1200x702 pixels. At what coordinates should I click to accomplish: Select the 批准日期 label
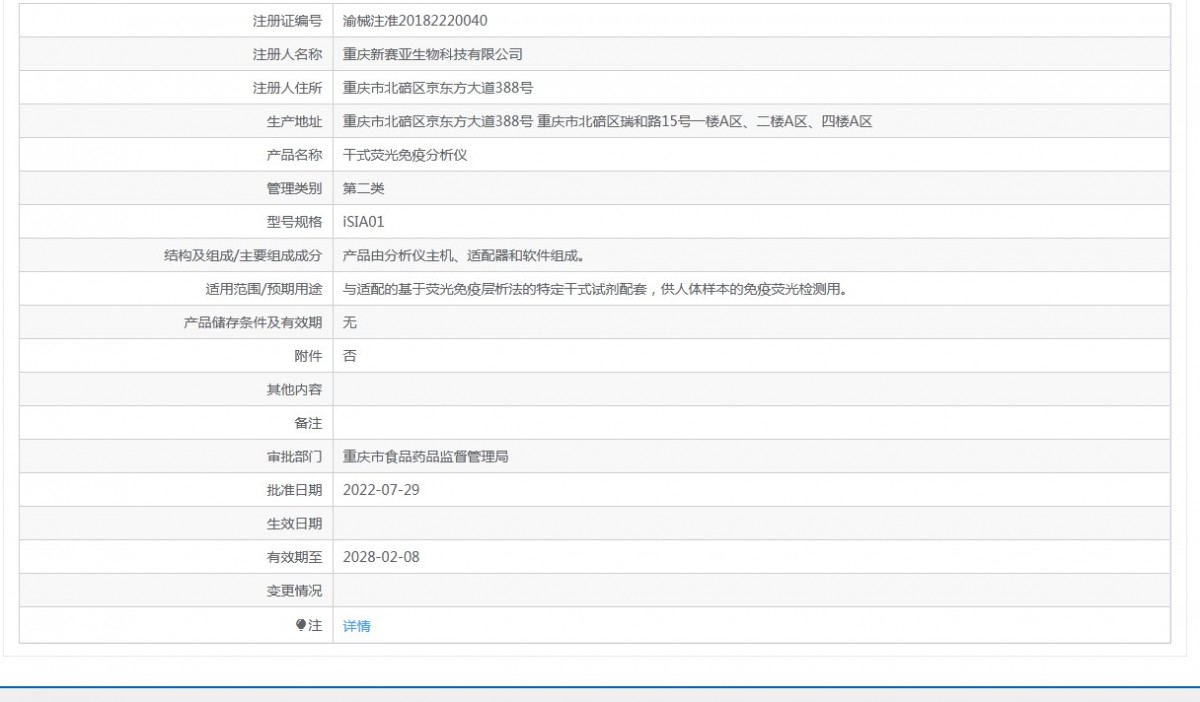pos(294,490)
